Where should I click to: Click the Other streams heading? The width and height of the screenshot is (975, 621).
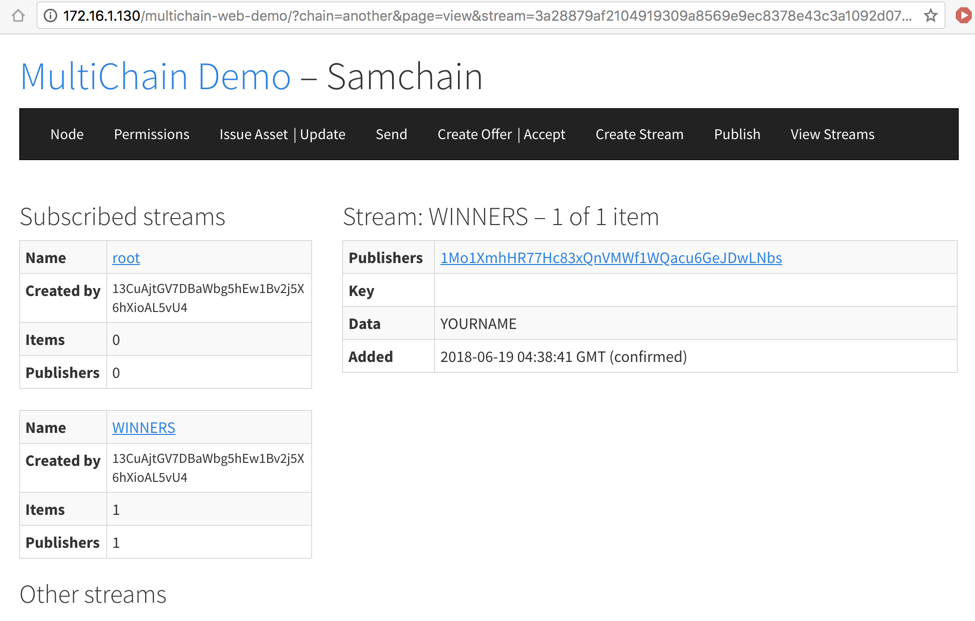click(x=93, y=595)
